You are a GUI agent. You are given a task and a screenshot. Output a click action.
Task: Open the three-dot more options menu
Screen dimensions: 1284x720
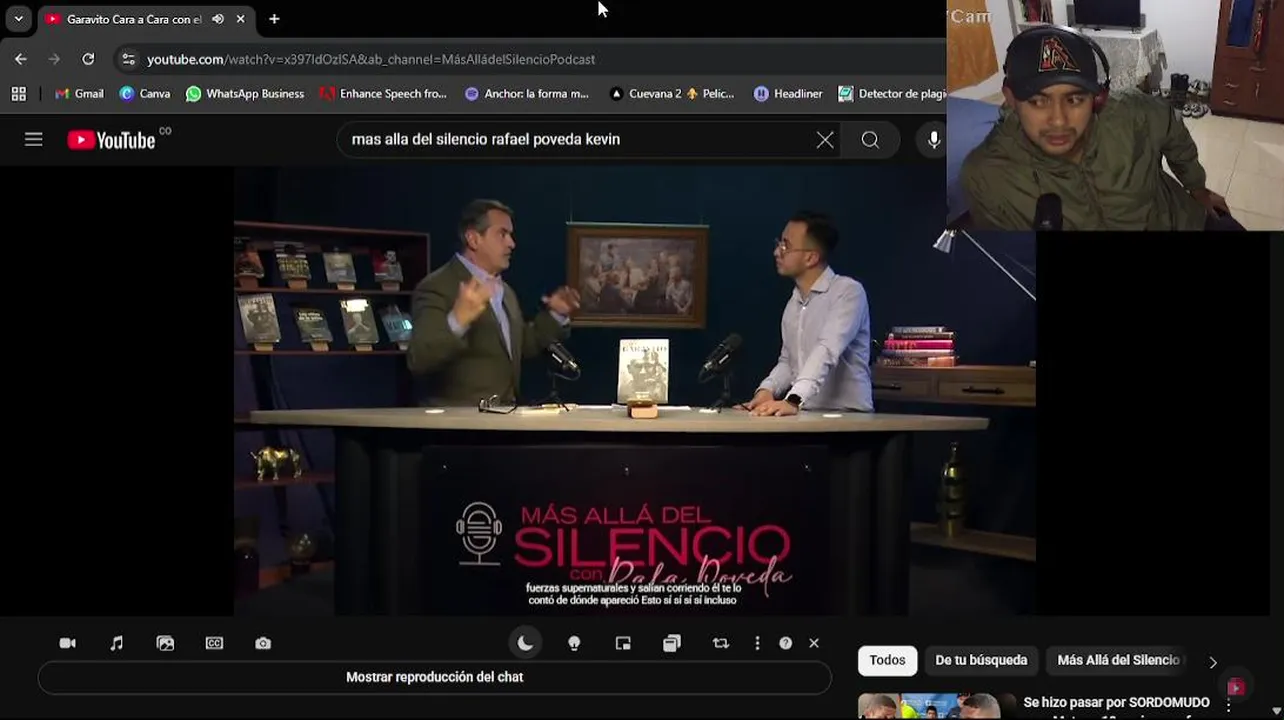pos(757,643)
